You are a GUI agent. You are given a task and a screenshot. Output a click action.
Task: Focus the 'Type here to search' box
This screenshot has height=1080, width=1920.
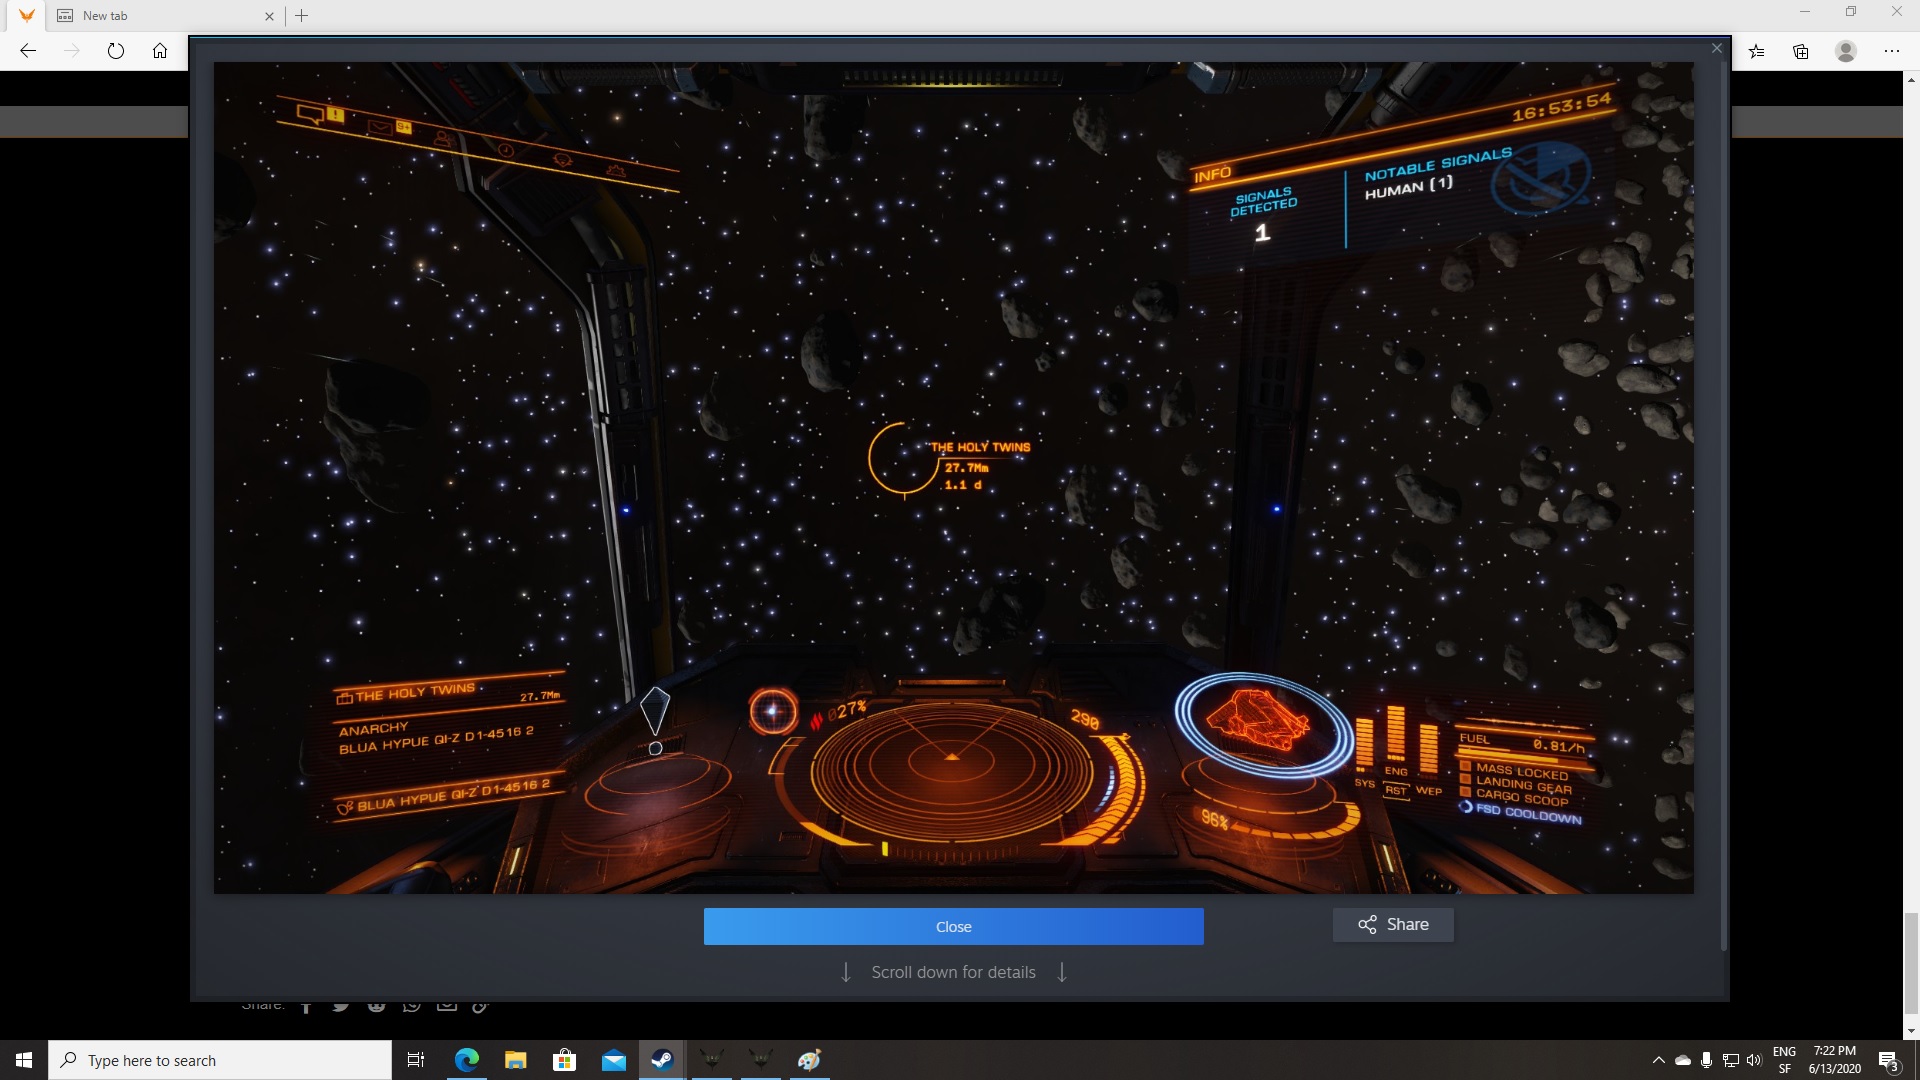(x=220, y=1060)
